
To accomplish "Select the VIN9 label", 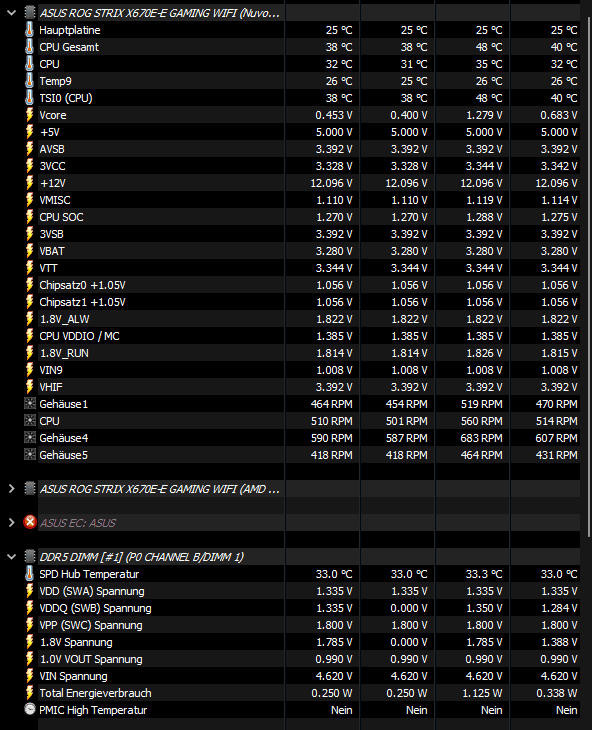I will point(51,370).
